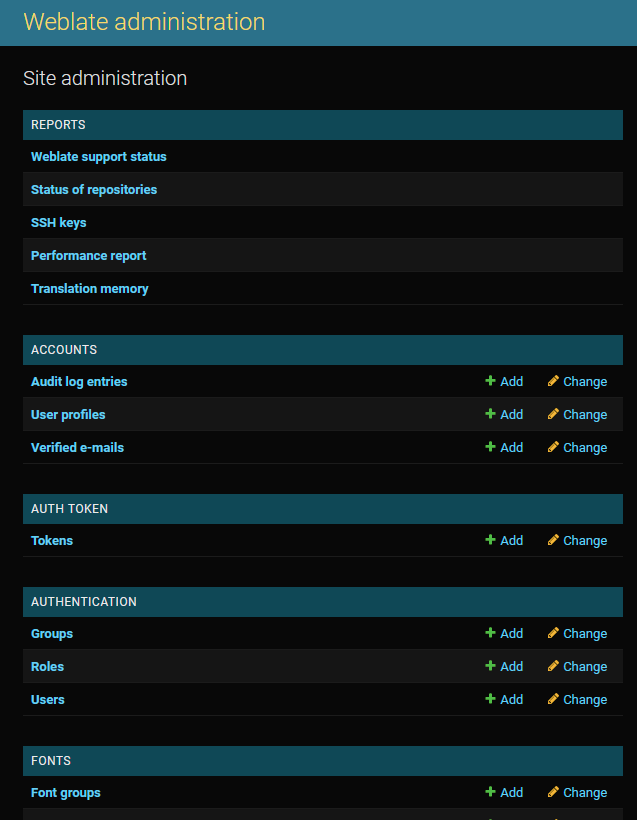
Task: Click the plus icon to add Audit log entries
Action: click(x=490, y=381)
